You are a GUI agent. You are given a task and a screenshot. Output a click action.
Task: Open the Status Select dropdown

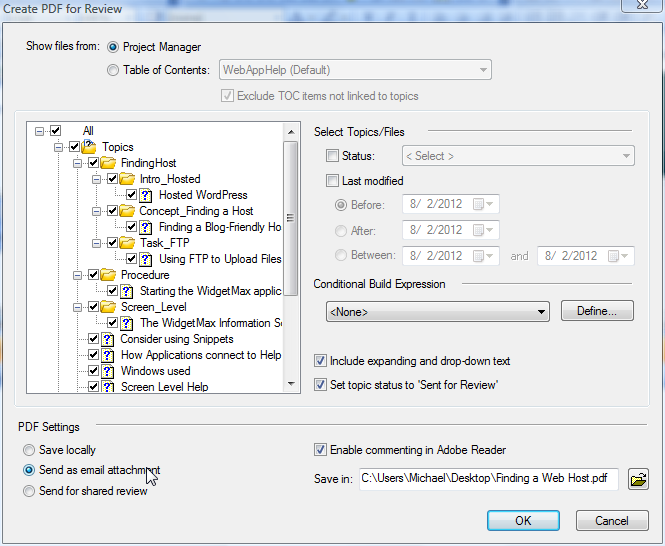click(x=518, y=156)
